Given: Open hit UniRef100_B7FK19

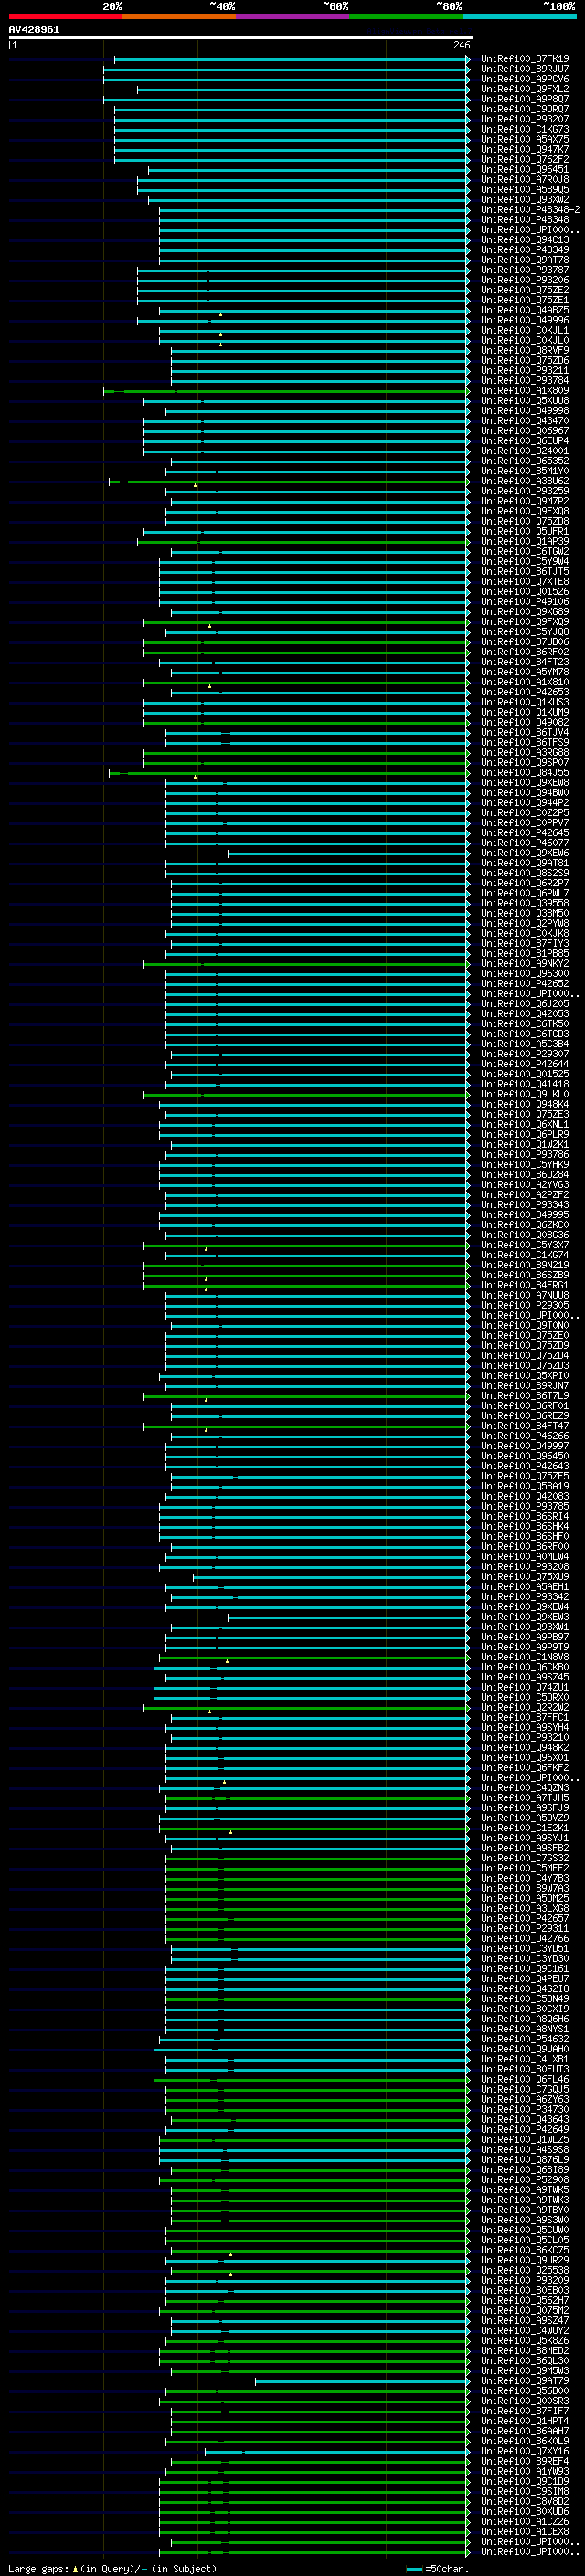Looking at the screenshot, I should pyautogui.click(x=525, y=59).
